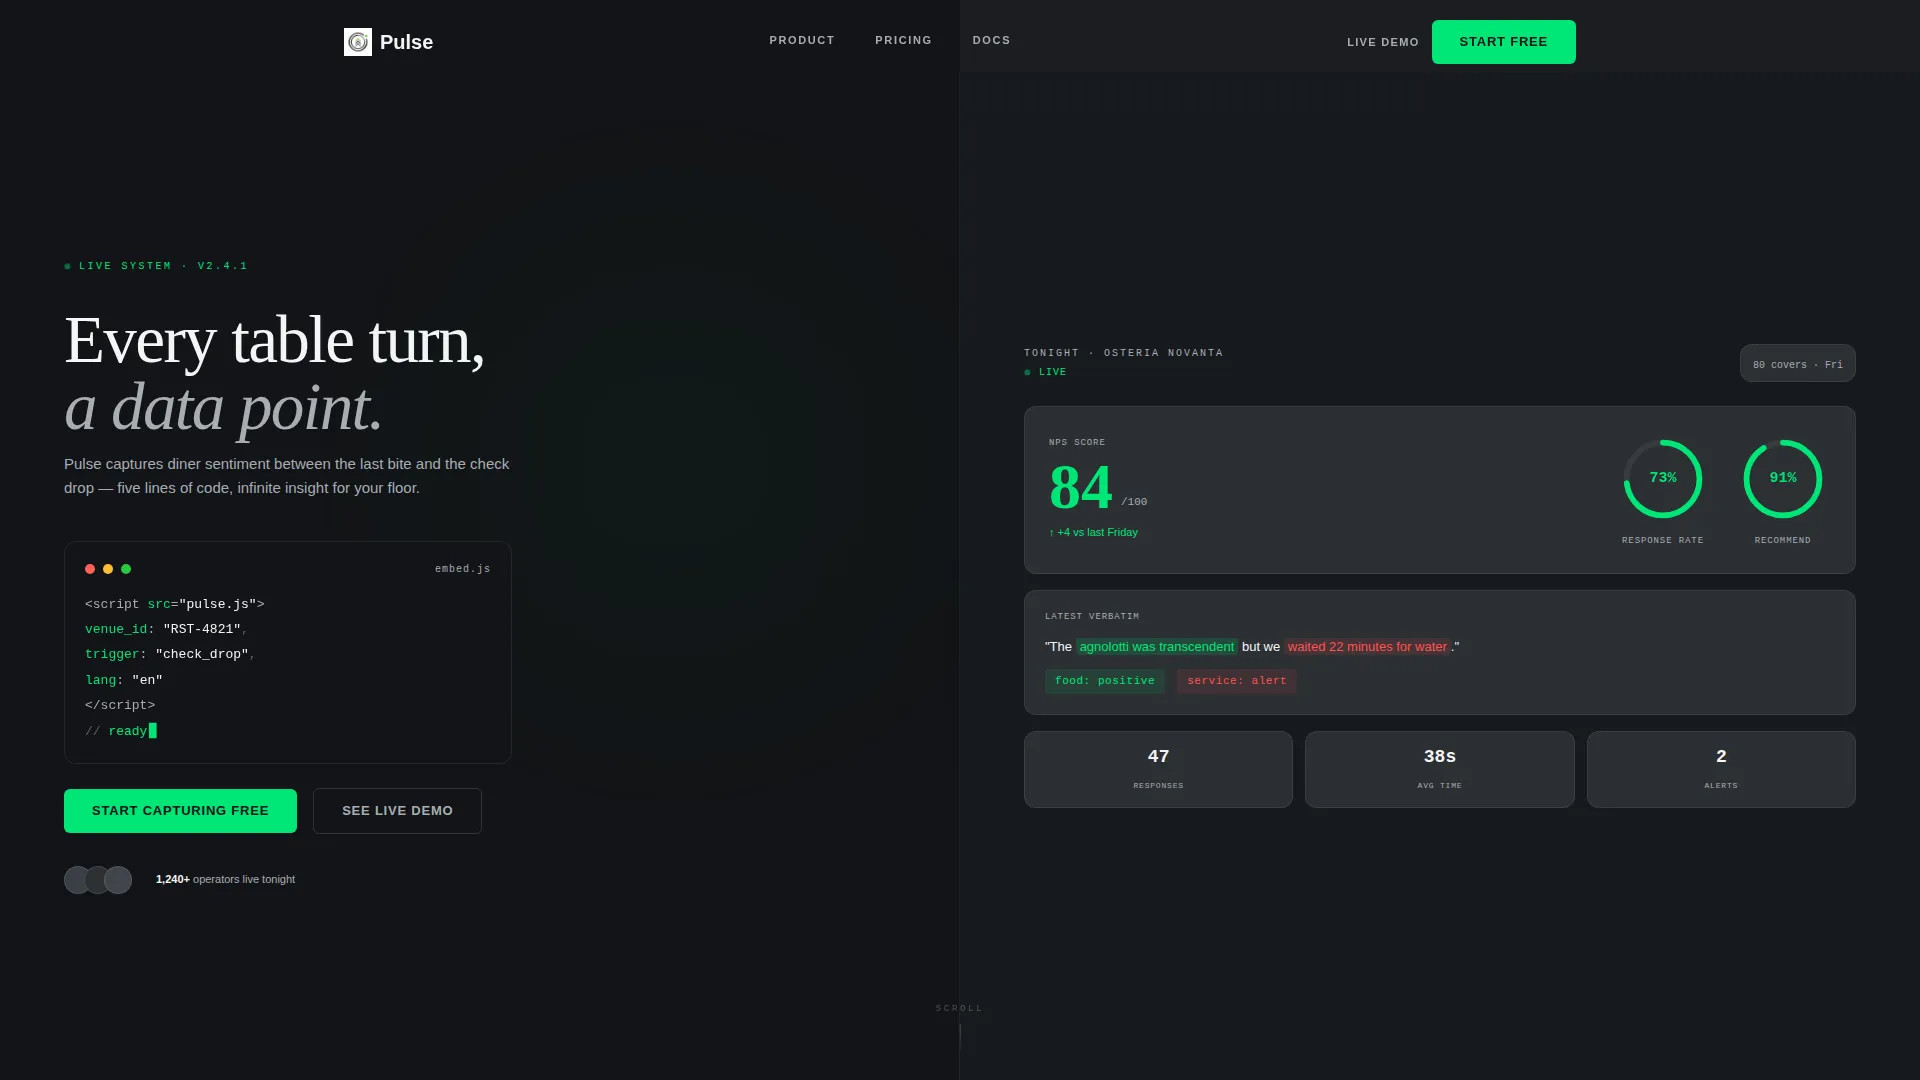Click the 1,240+ operators live tonight text
The height and width of the screenshot is (1080, 1920).
(225, 880)
